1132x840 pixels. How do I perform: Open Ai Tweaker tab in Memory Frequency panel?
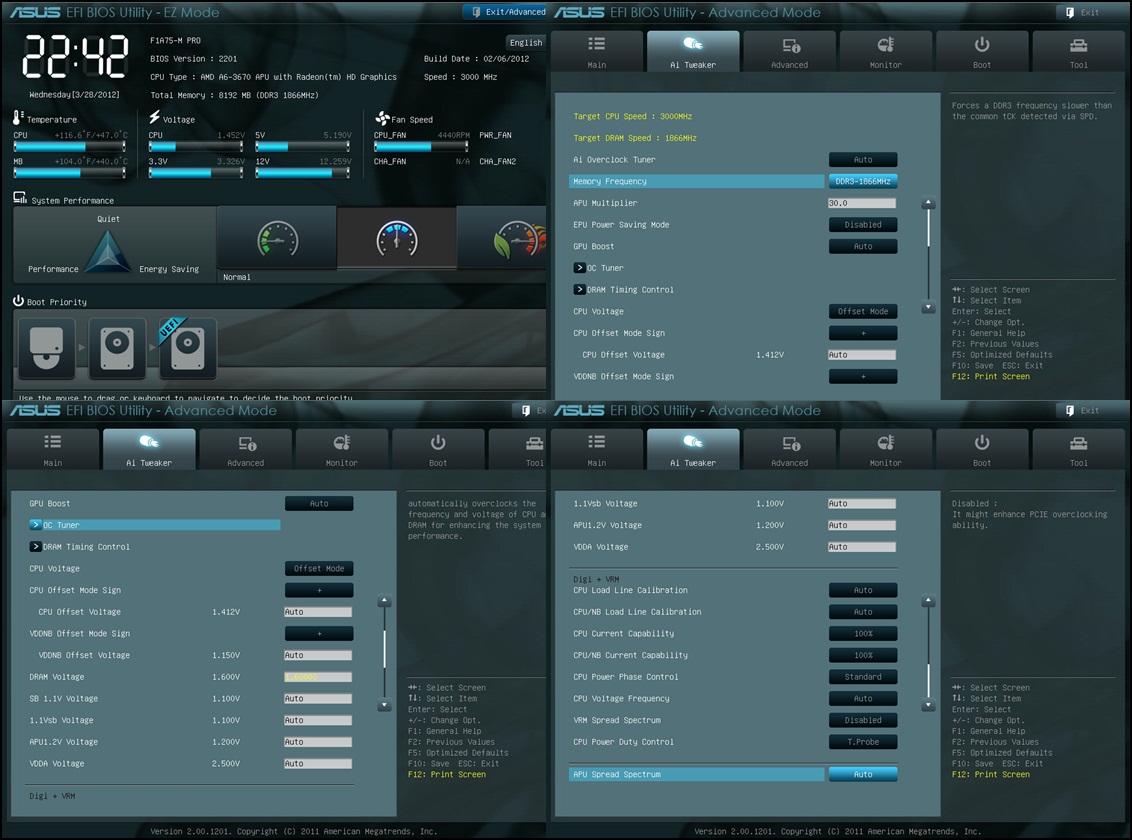(x=693, y=51)
